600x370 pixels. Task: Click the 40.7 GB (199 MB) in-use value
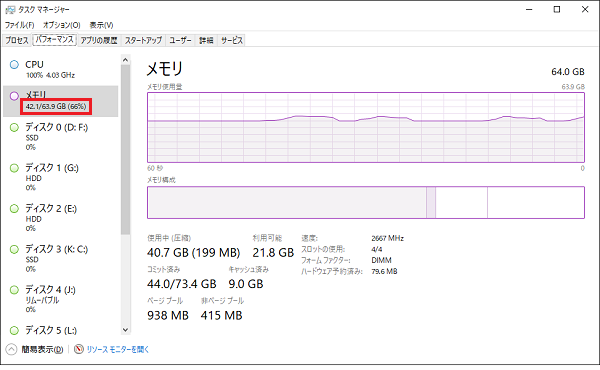pos(194,253)
